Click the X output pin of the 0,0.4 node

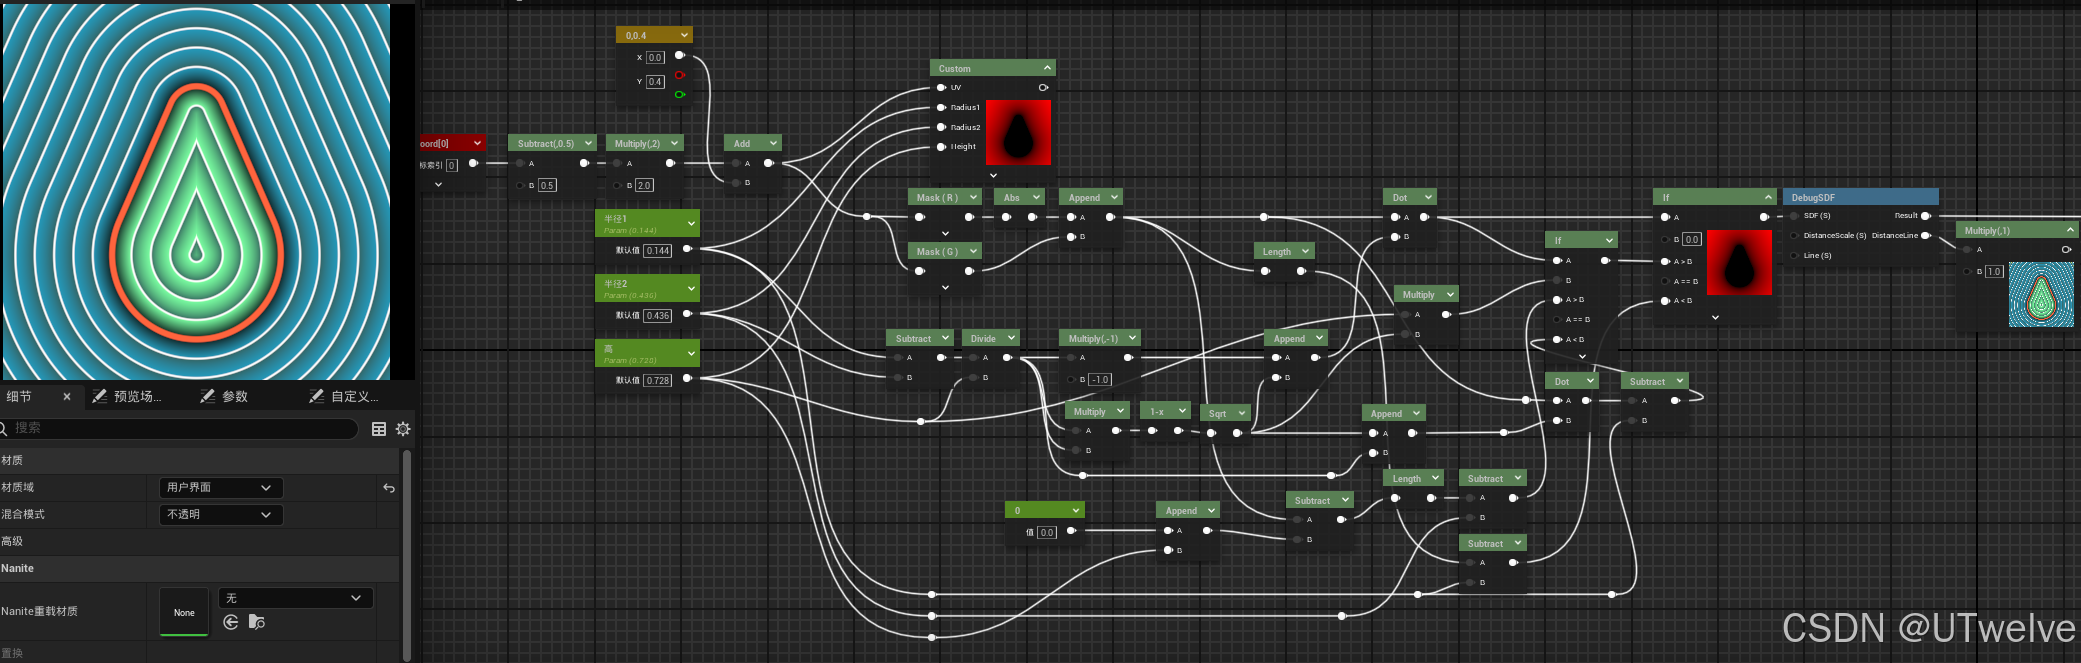[680, 56]
